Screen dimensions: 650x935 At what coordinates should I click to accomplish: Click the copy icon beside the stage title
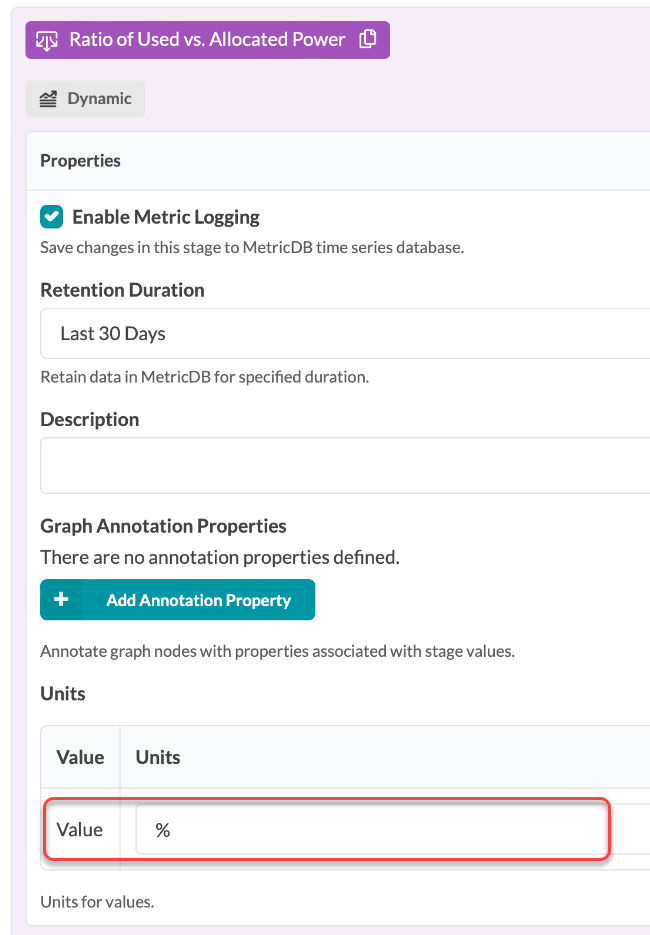368,40
